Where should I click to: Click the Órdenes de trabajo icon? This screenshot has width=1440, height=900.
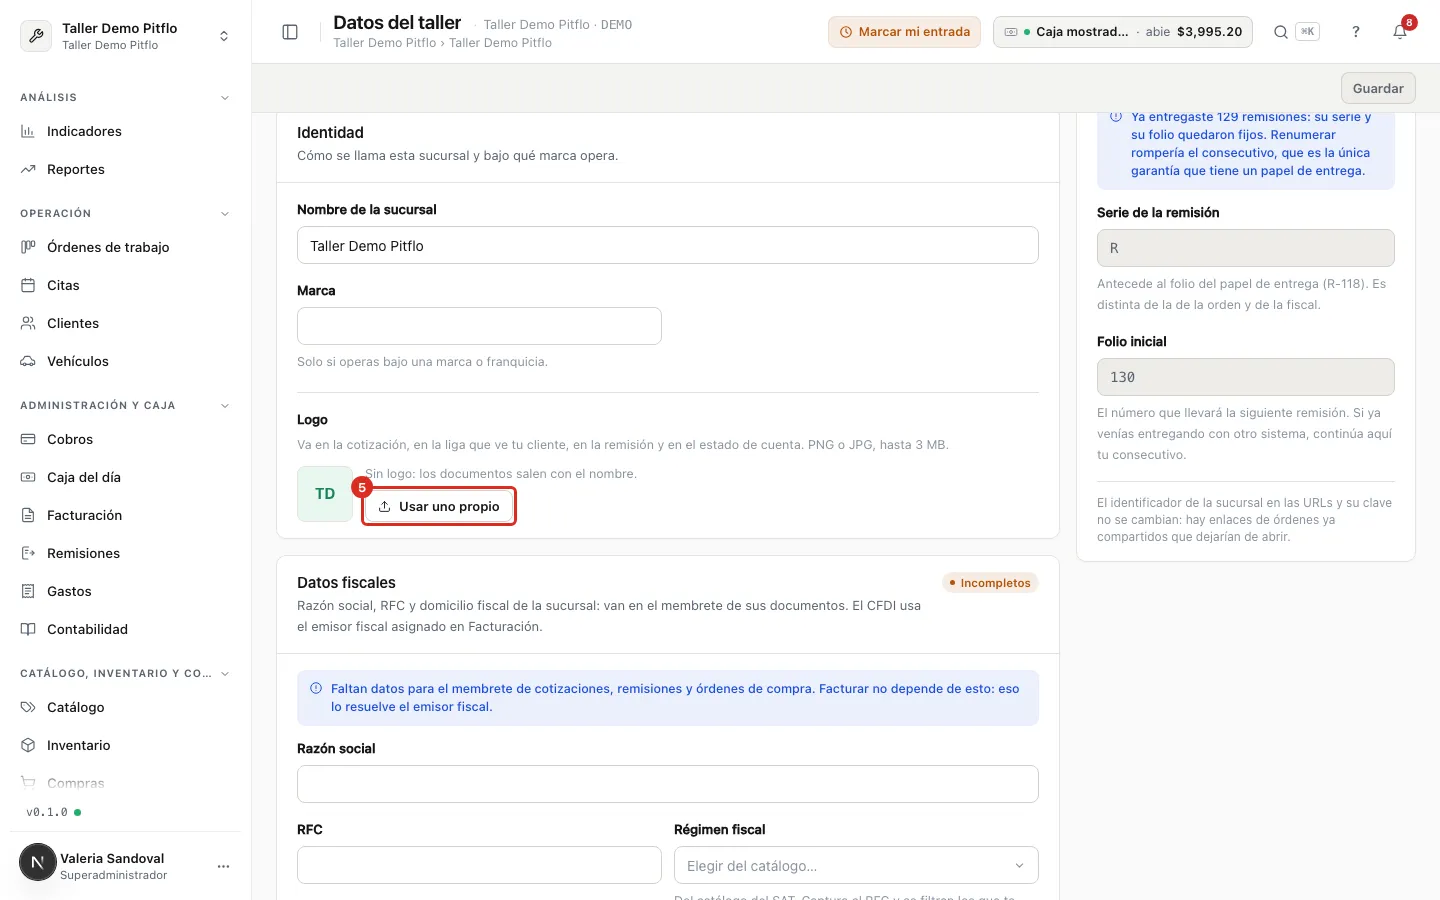[28, 247]
